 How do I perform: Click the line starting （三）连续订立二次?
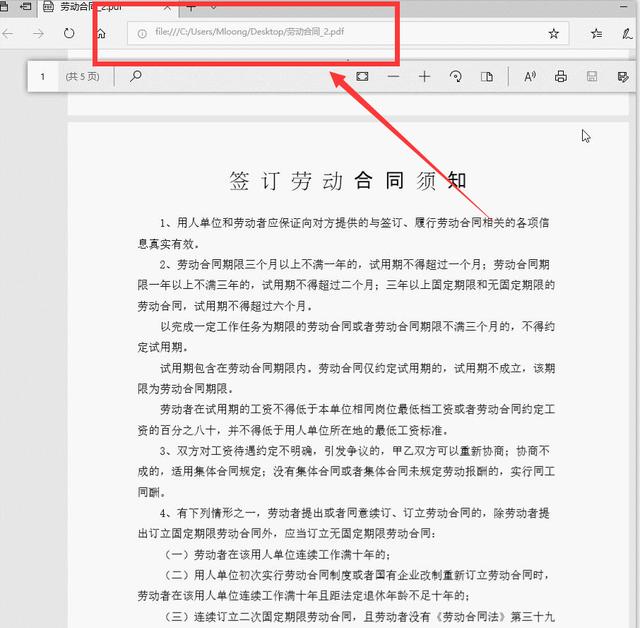click(x=359, y=617)
